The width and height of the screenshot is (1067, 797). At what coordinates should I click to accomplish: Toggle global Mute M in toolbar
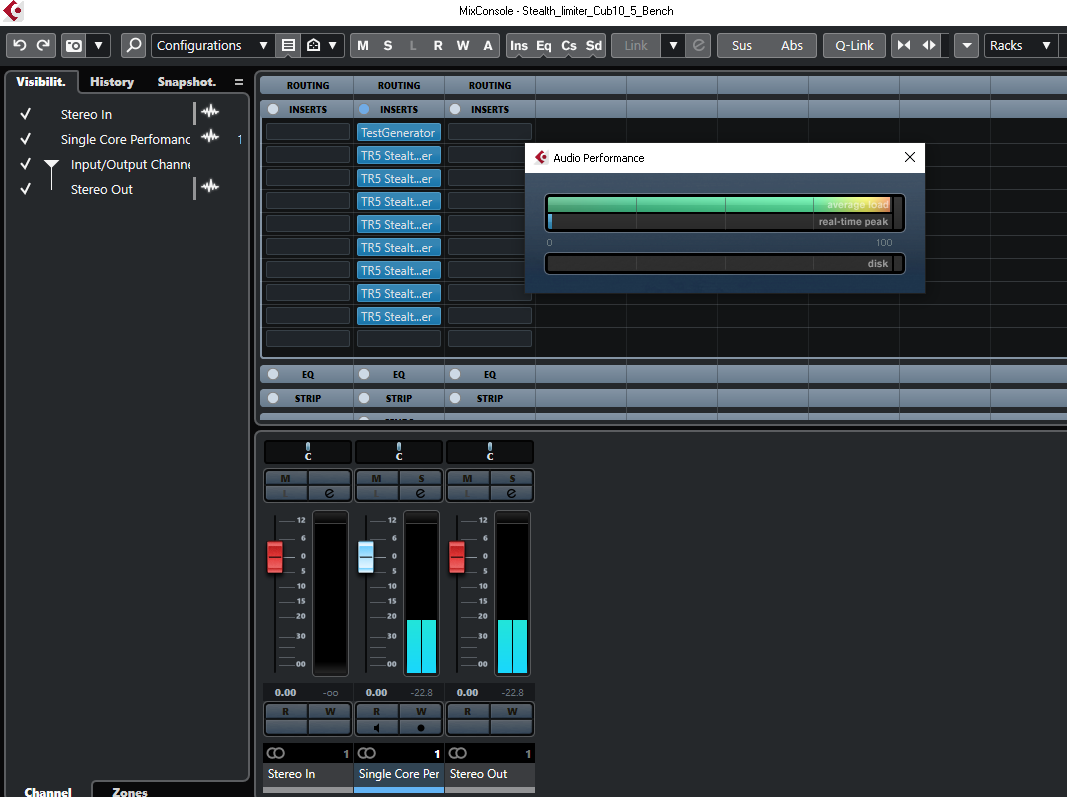(363, 46)
